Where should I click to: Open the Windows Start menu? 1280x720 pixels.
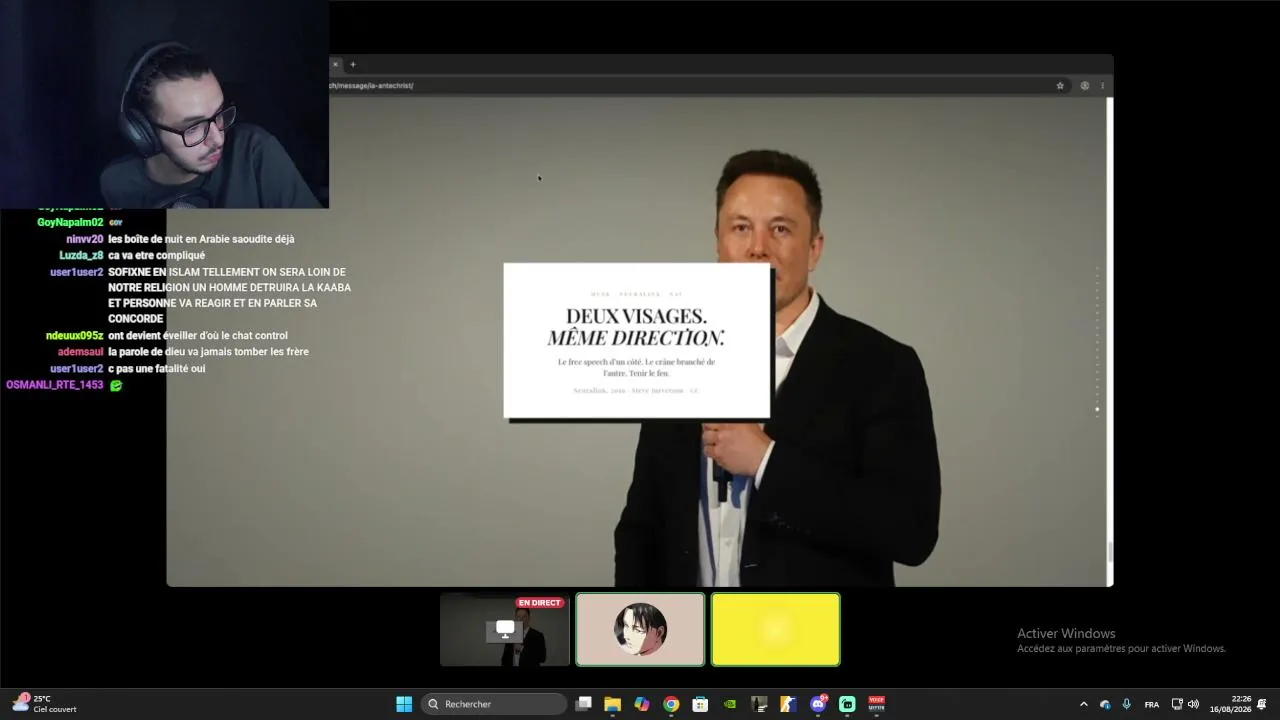(x=404, y=704)
